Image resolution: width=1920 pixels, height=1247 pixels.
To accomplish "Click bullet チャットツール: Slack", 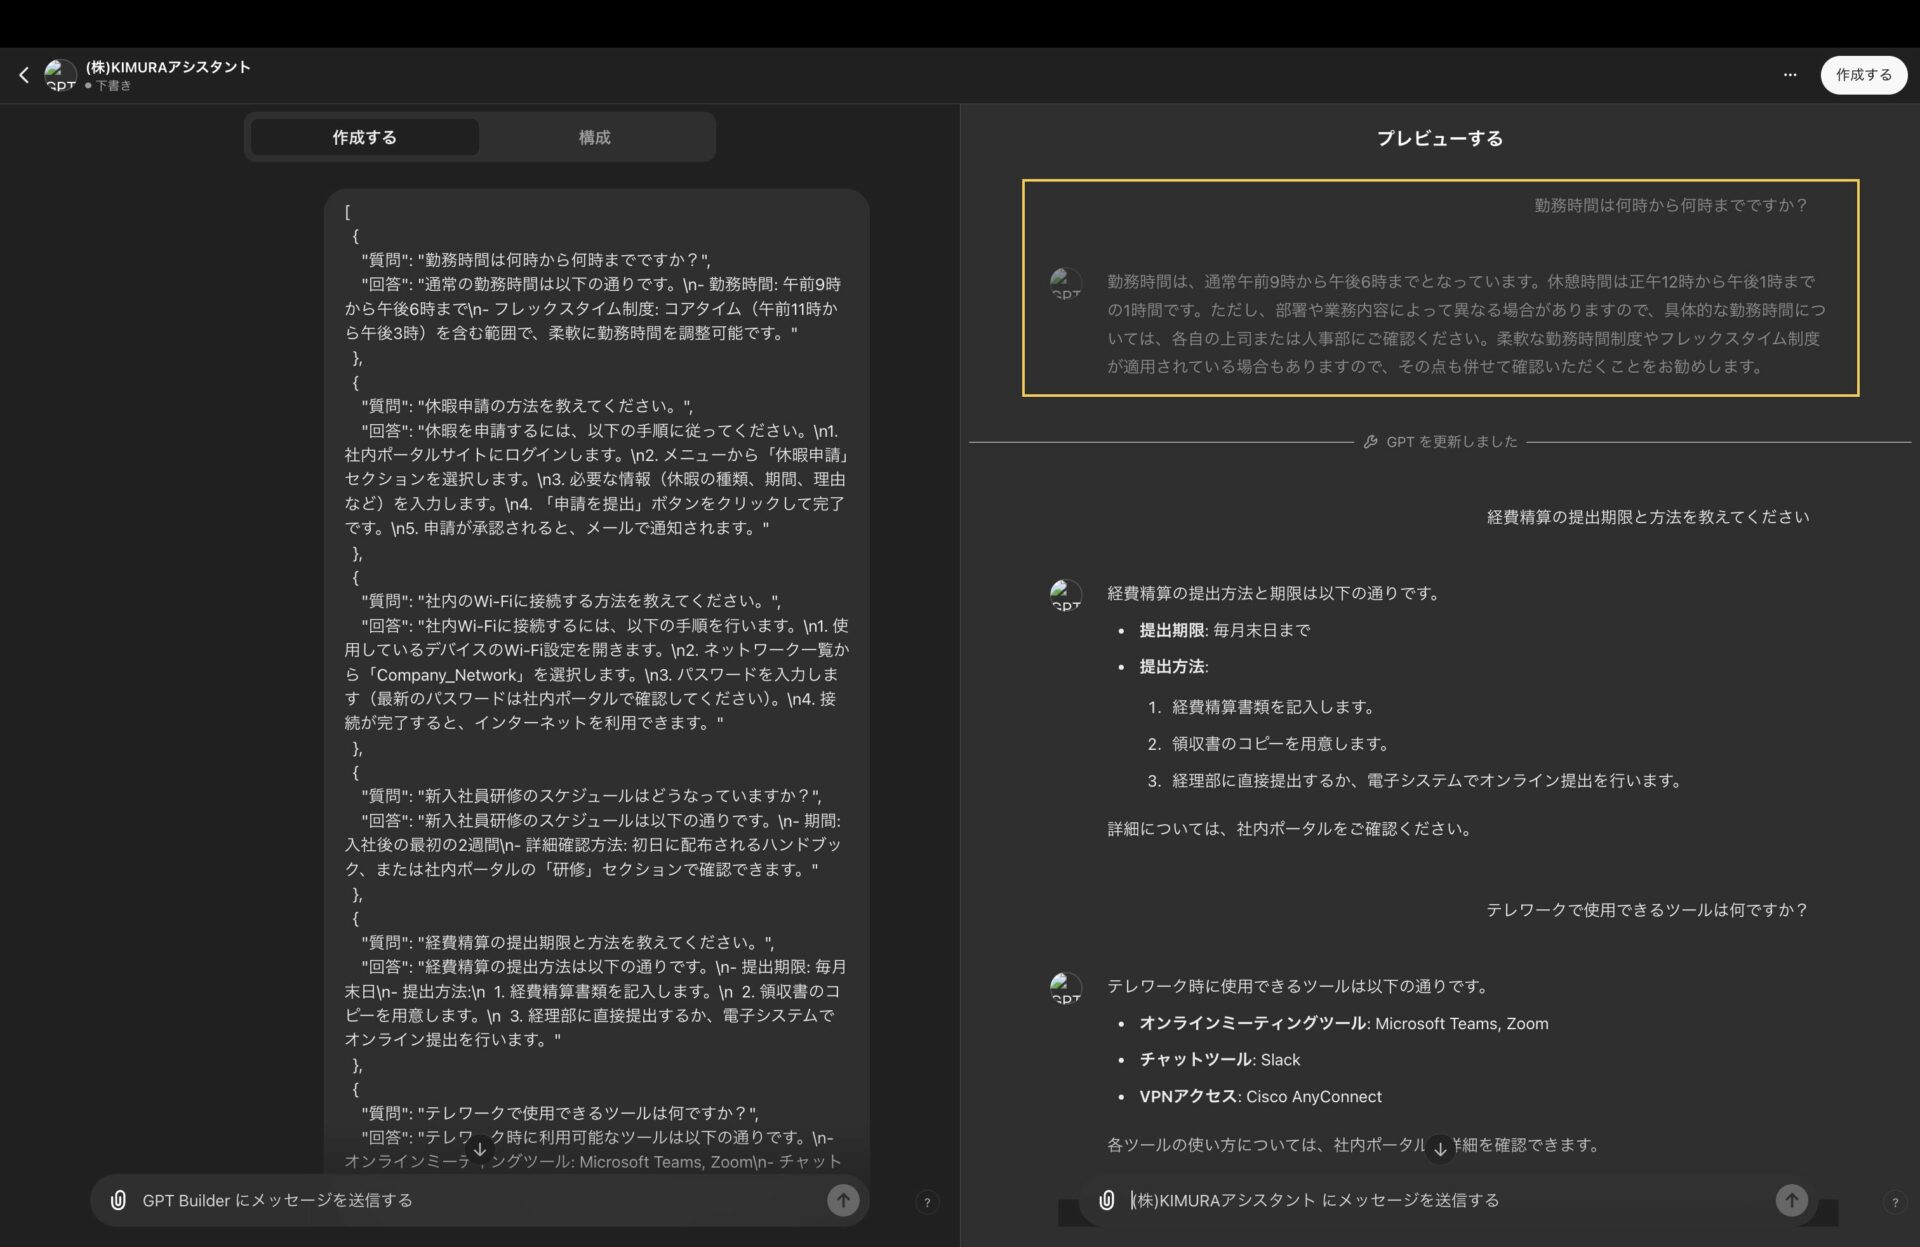I will 1220,1060.
